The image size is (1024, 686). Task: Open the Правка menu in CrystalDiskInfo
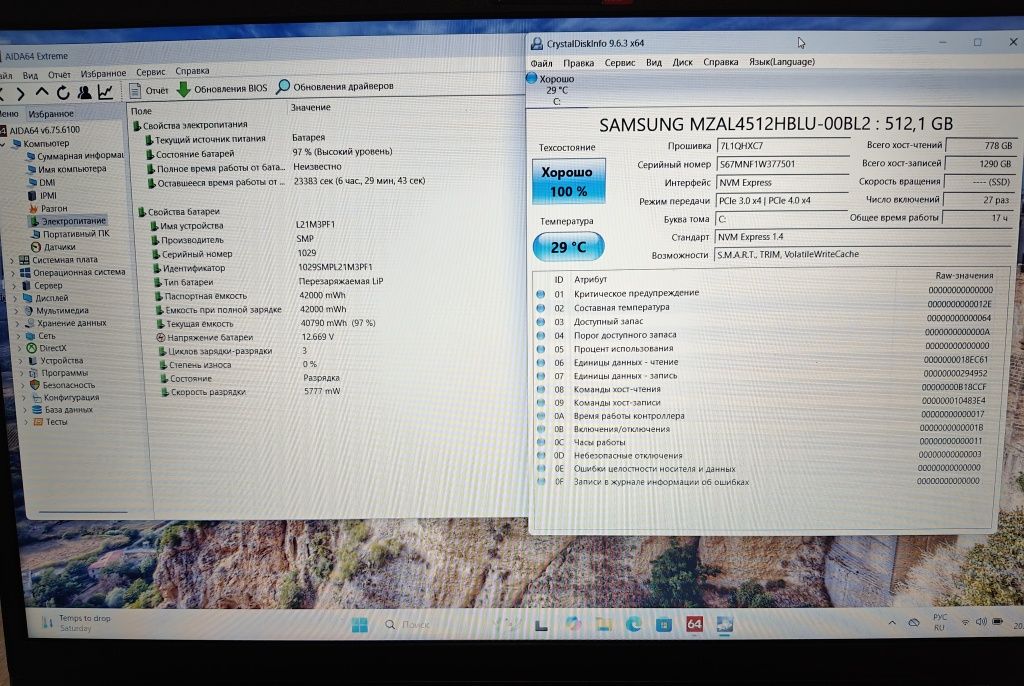(x=579, y=63)
